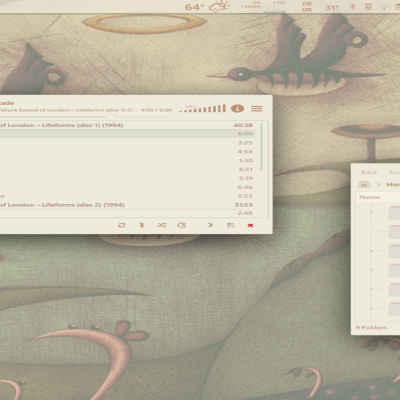Expand the fifth folder row in file manager
The image size is (400, 400).
tap(371, 289)
